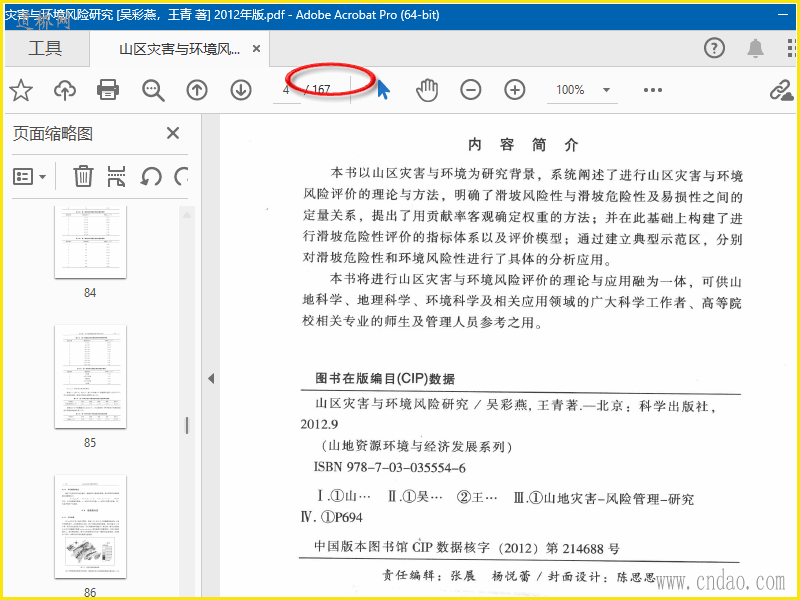The image size is (800, 600).
Task: Click the page extract scissors icon
Action: 116,177
